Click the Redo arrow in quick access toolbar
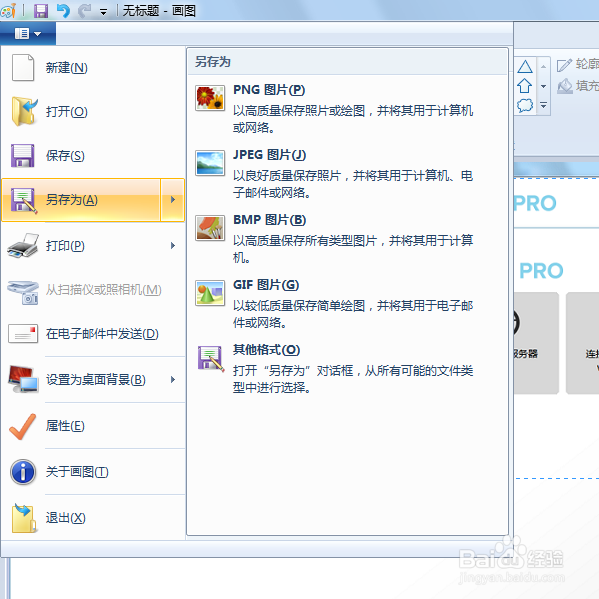The width and height of the screenshot is (599, 599). (x=84, y=10)
